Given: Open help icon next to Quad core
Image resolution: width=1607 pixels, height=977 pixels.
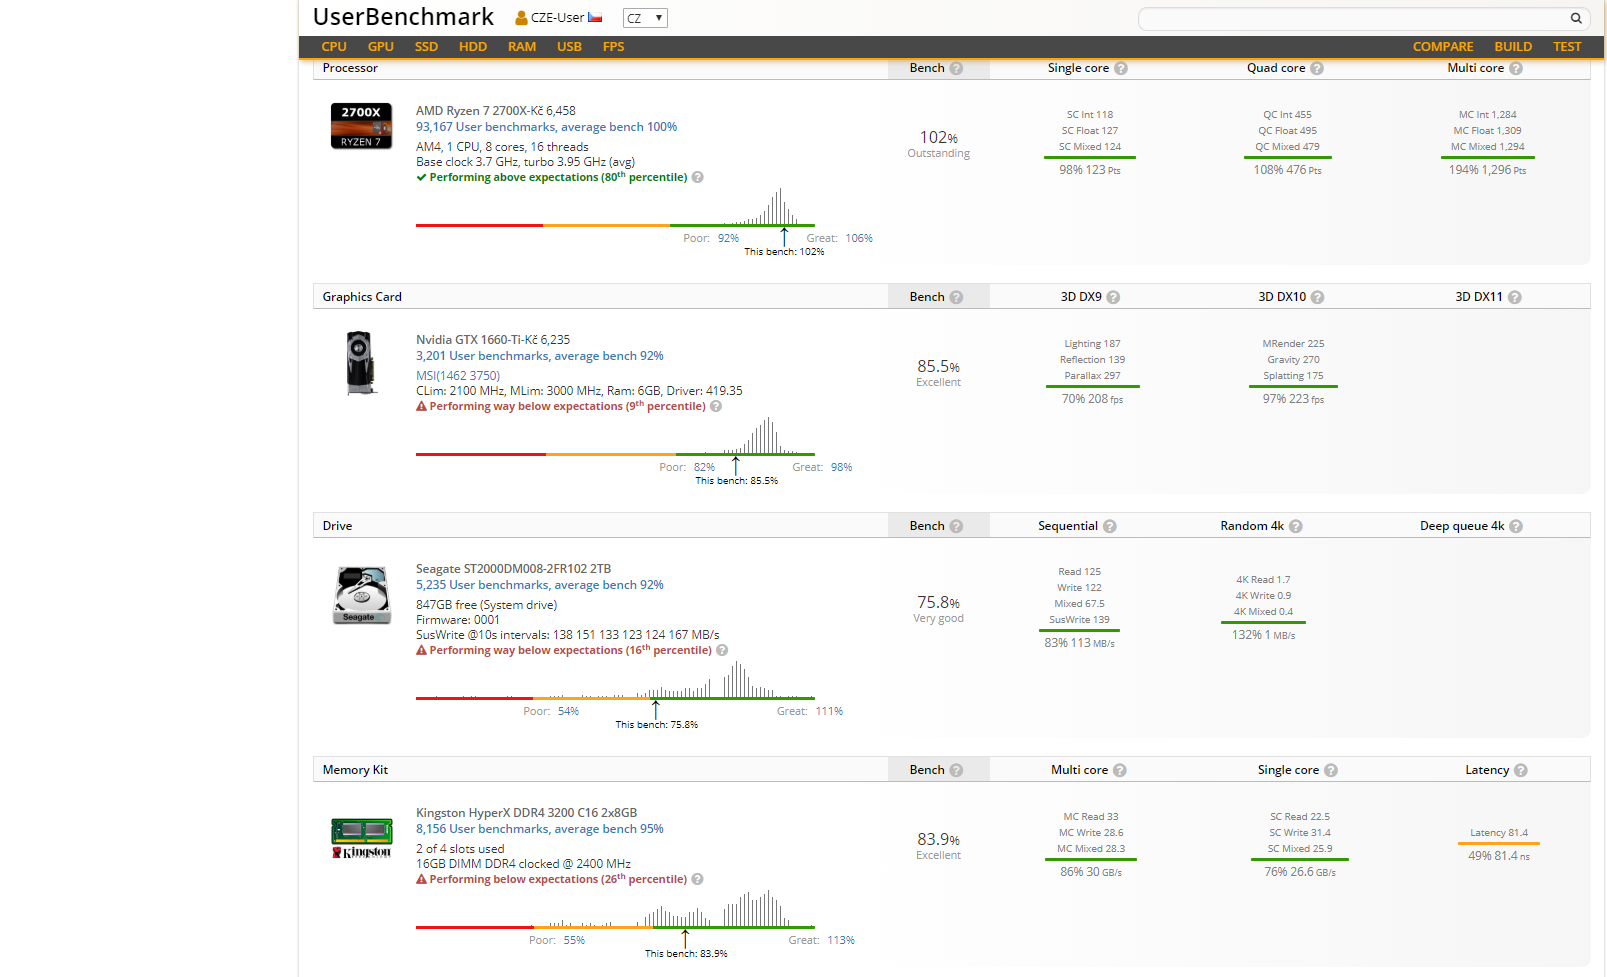Looking at the screenshot, I should (1317, 69).
